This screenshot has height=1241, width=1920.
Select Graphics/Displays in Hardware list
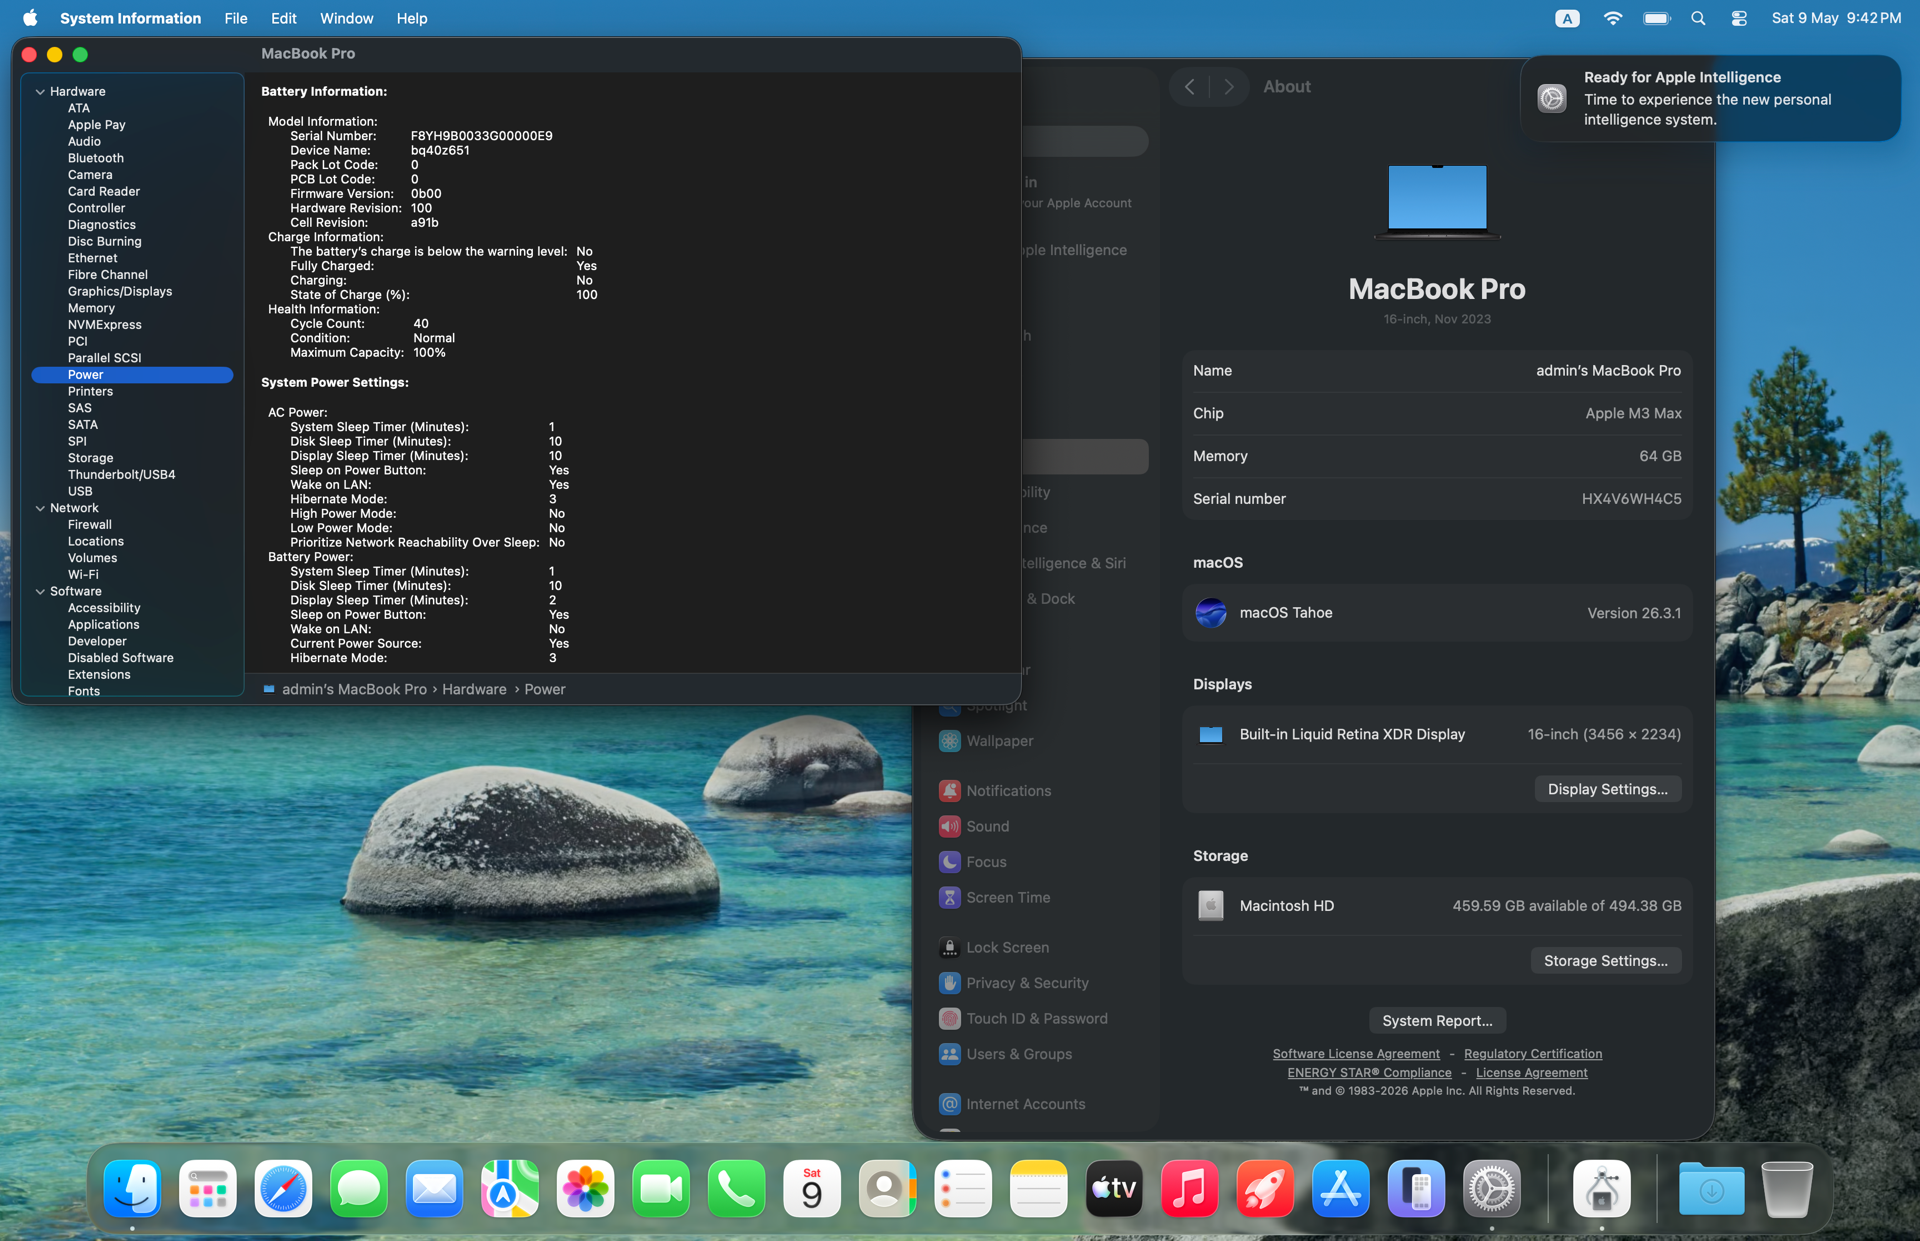tap(119, 292)
